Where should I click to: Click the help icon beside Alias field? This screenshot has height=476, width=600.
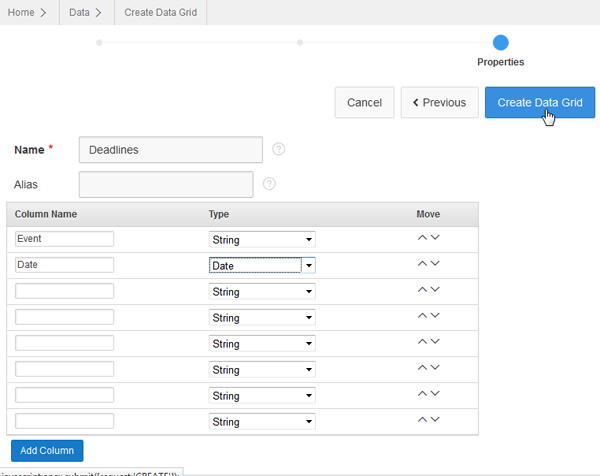pos(269,184)
